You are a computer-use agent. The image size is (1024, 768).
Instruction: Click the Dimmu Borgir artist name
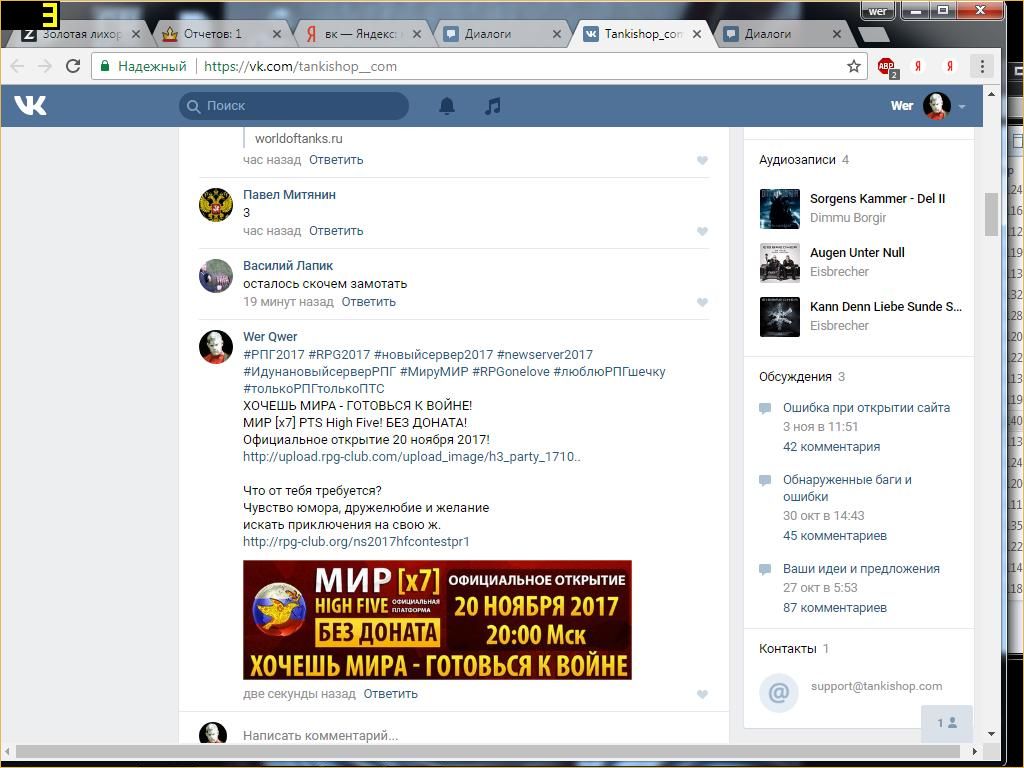point(848,218)
